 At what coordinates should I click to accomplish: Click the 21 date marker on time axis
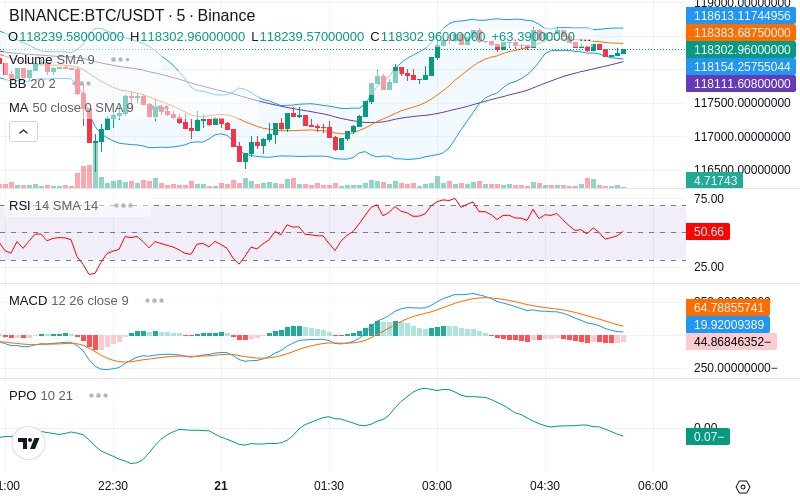(x=221, y=486)
